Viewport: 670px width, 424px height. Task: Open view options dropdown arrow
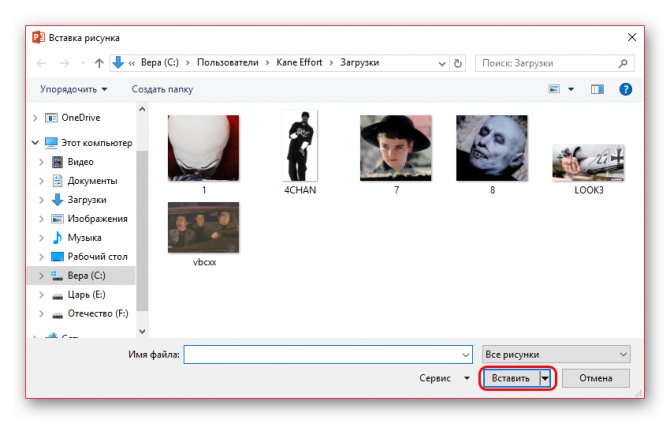571,89
